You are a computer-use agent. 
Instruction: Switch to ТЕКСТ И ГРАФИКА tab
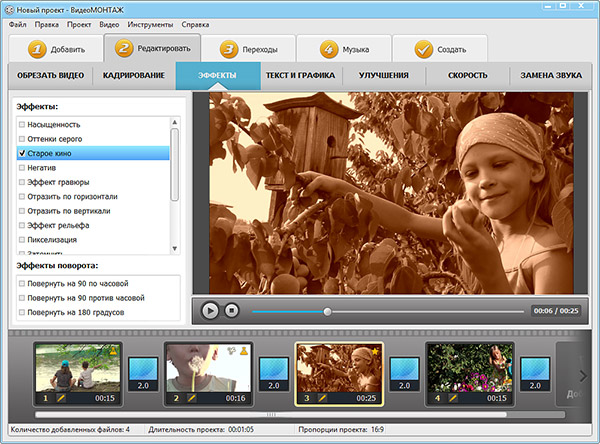coord(300,75)
